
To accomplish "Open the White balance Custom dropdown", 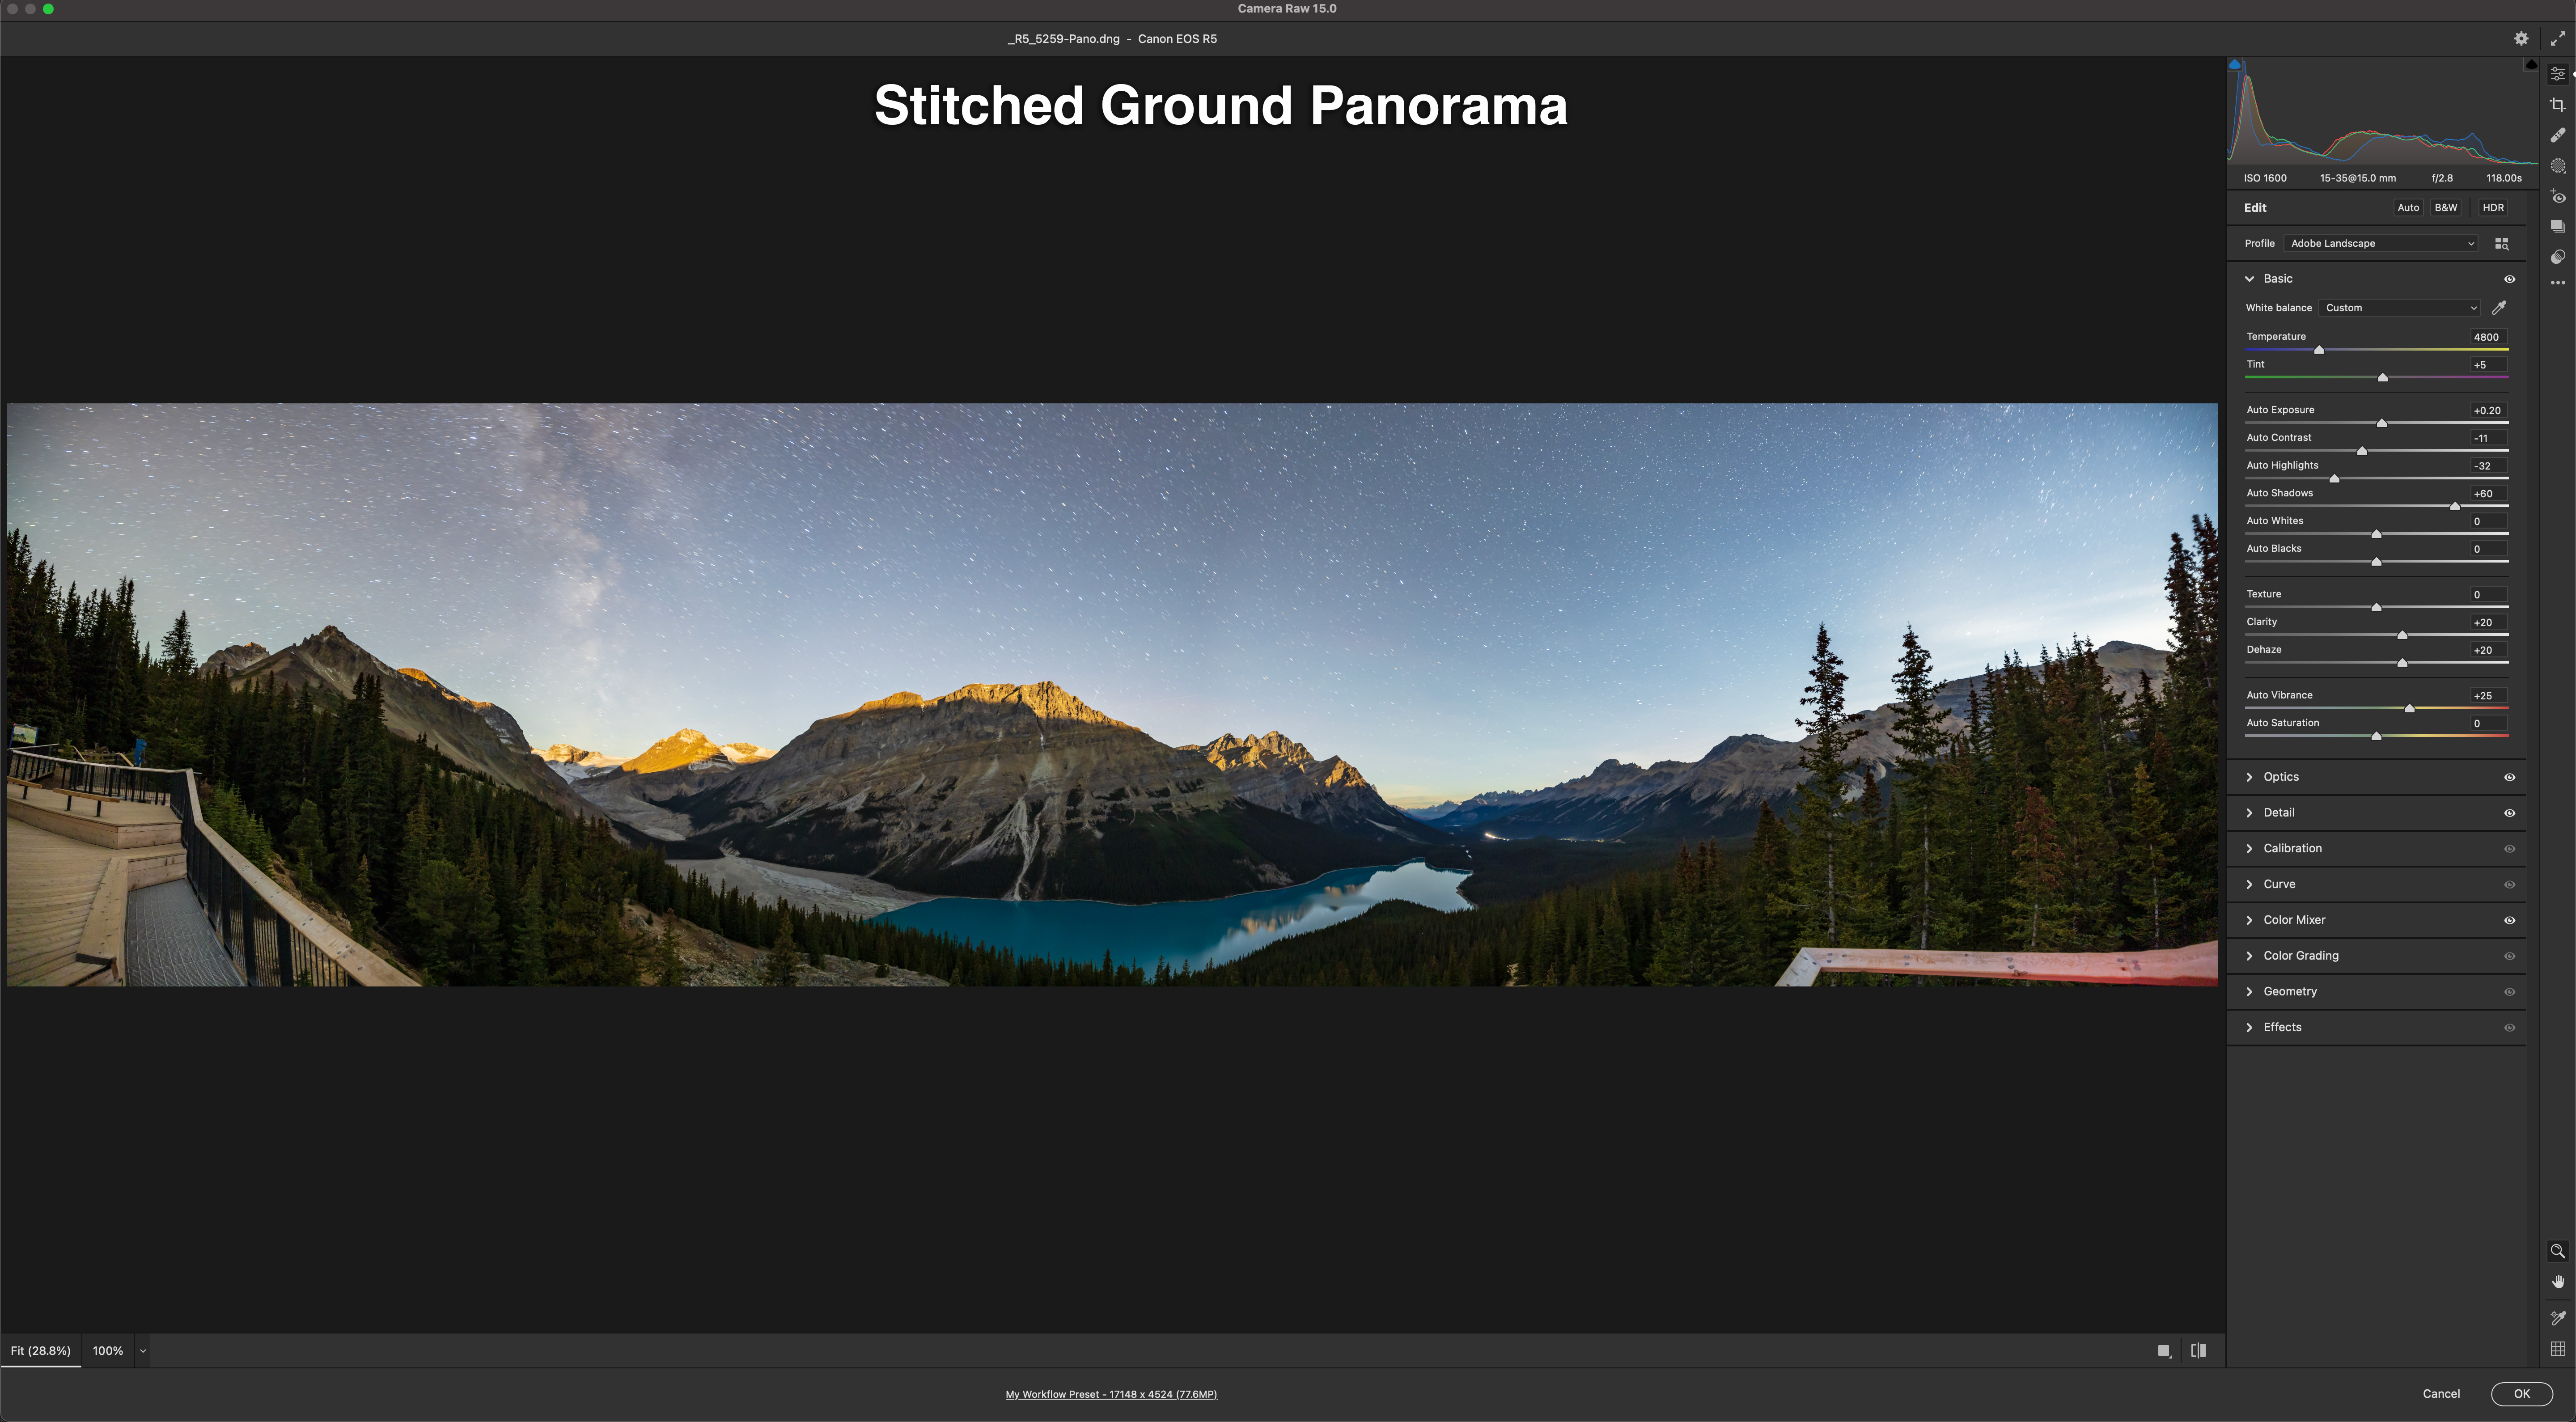I will [x=2400, y=308].
